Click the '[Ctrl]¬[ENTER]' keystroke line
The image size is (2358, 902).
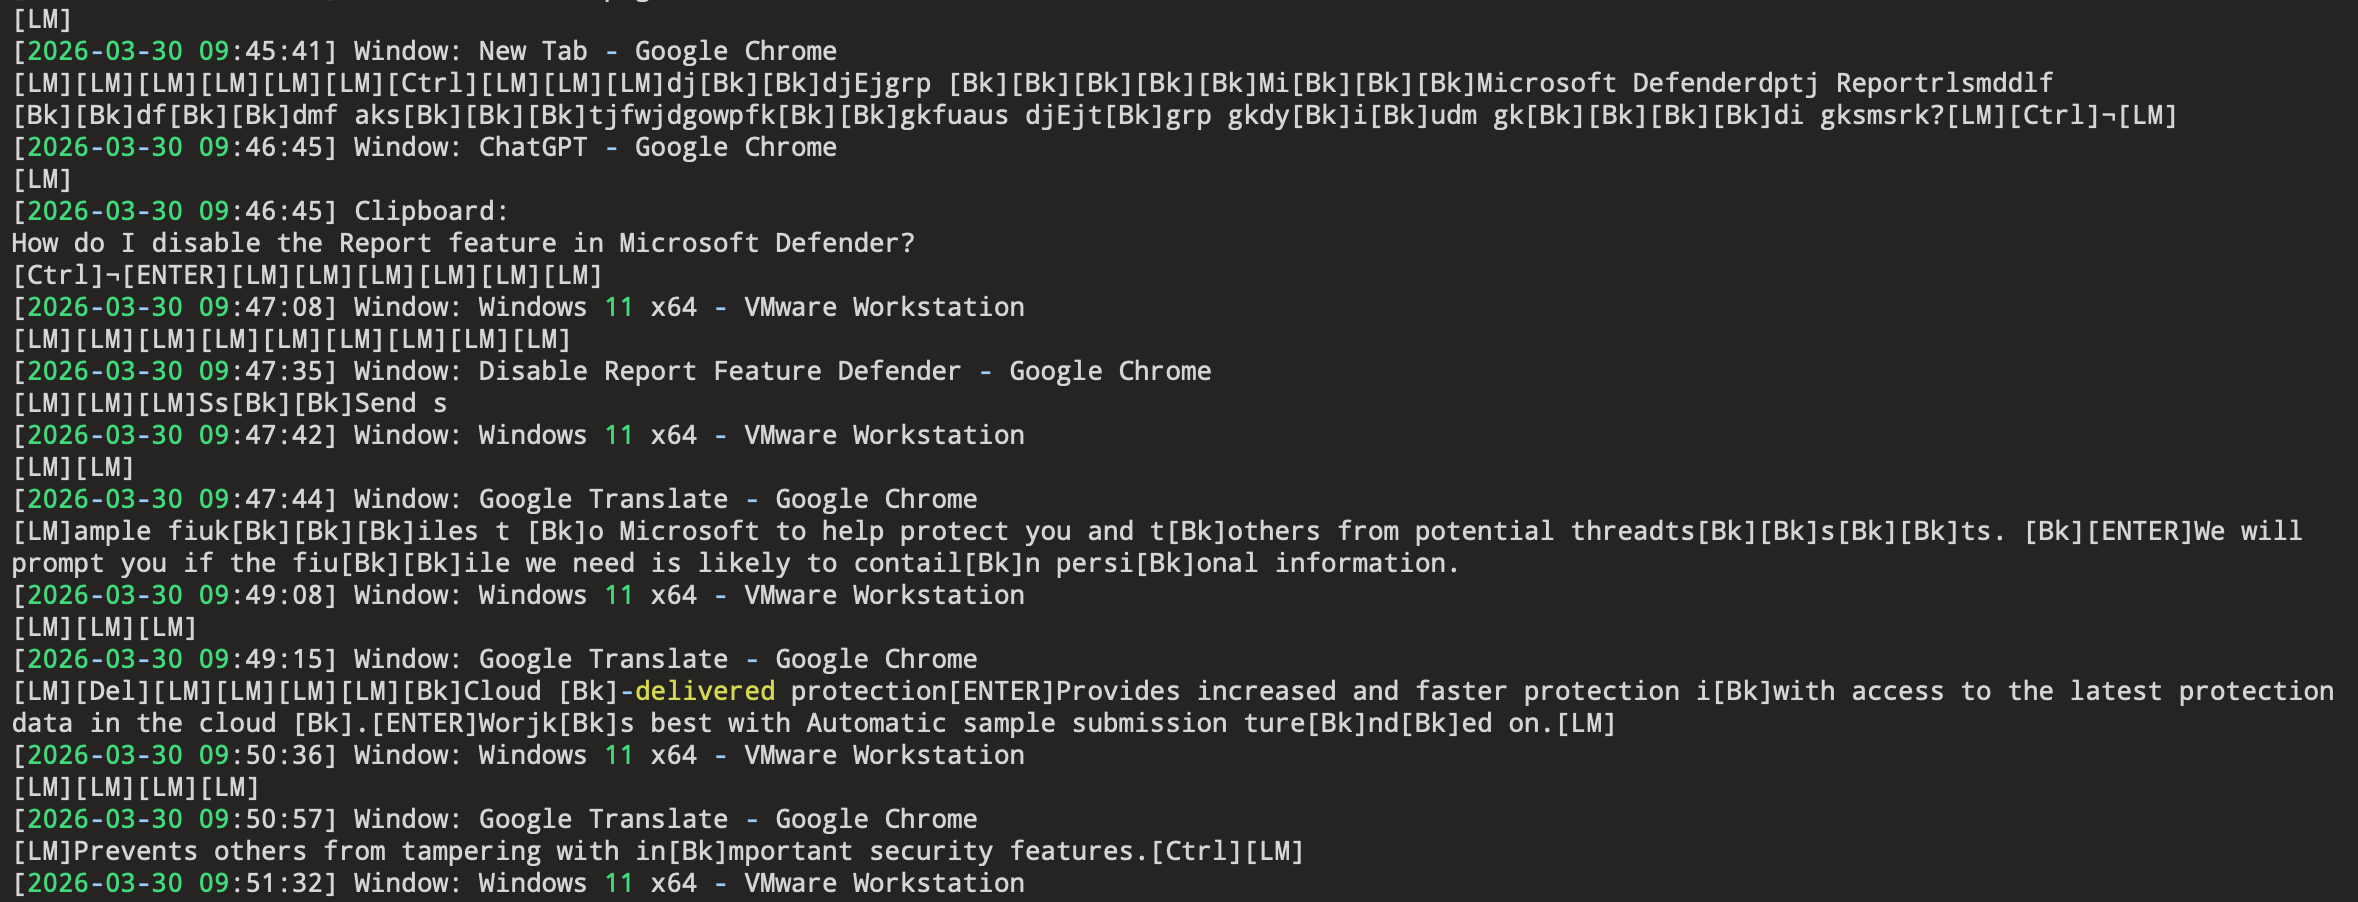[x=307, y=275]
